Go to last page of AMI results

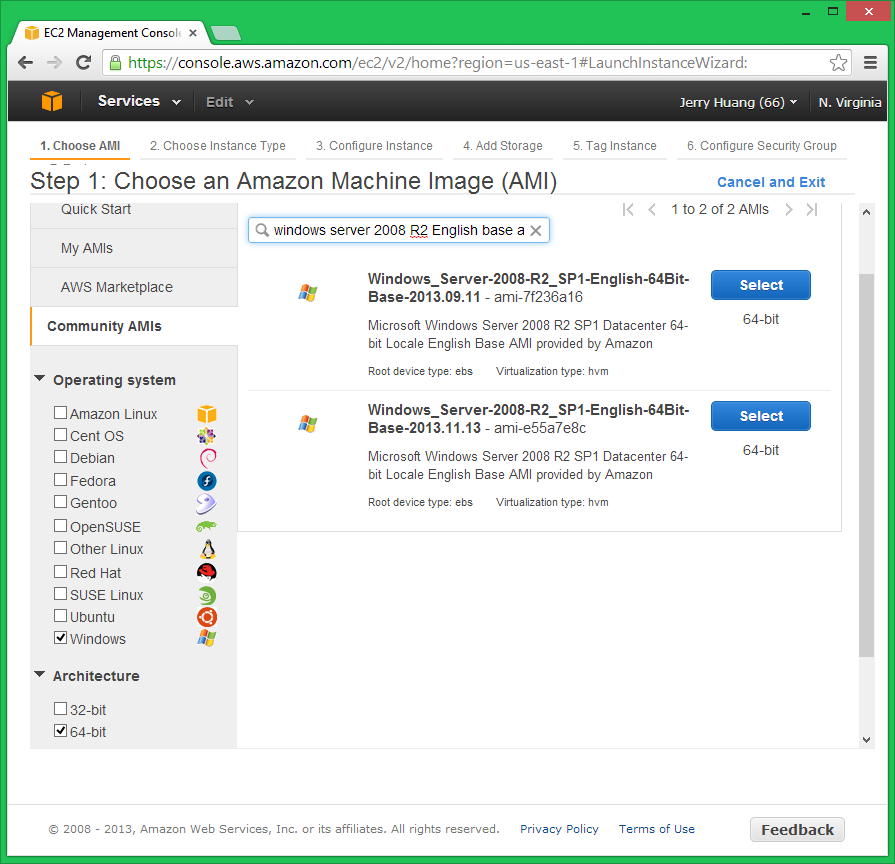coord(812,209)
